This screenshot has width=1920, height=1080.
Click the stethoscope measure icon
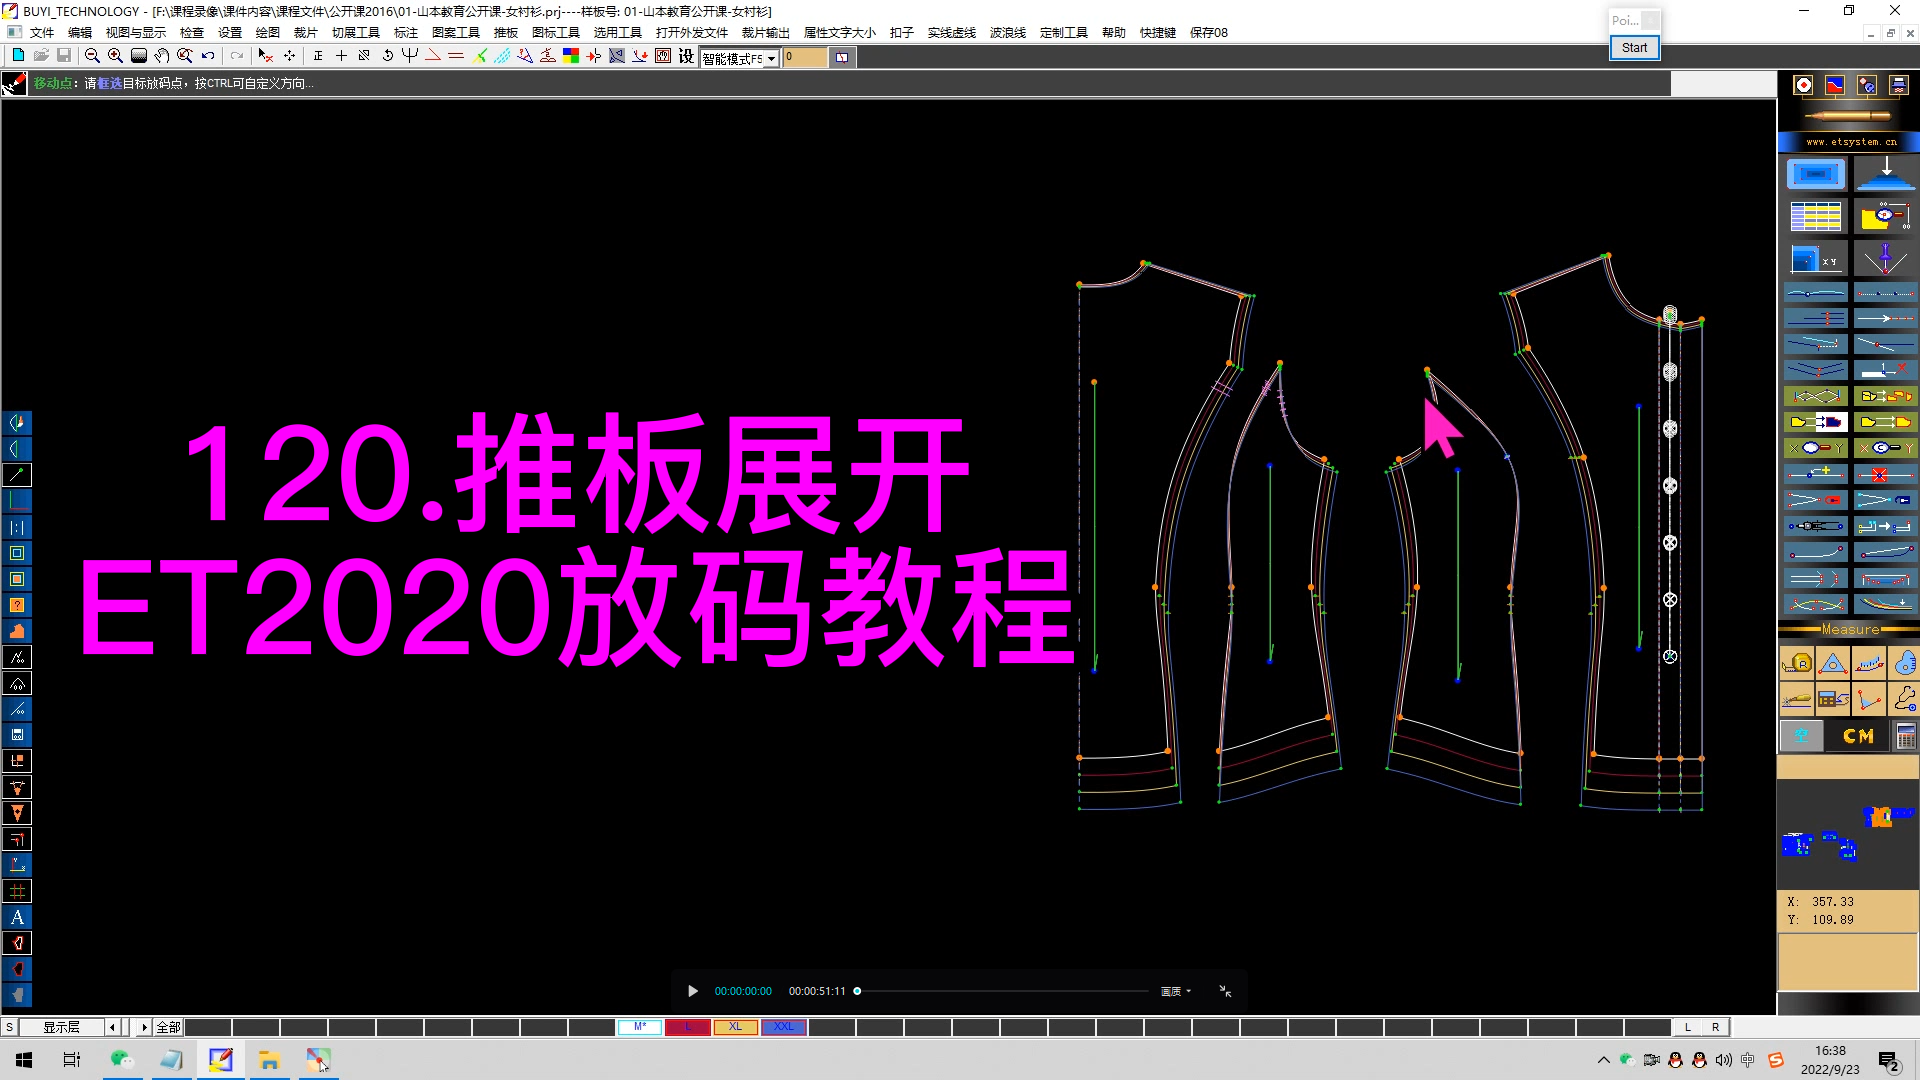tap(1904, 699)
